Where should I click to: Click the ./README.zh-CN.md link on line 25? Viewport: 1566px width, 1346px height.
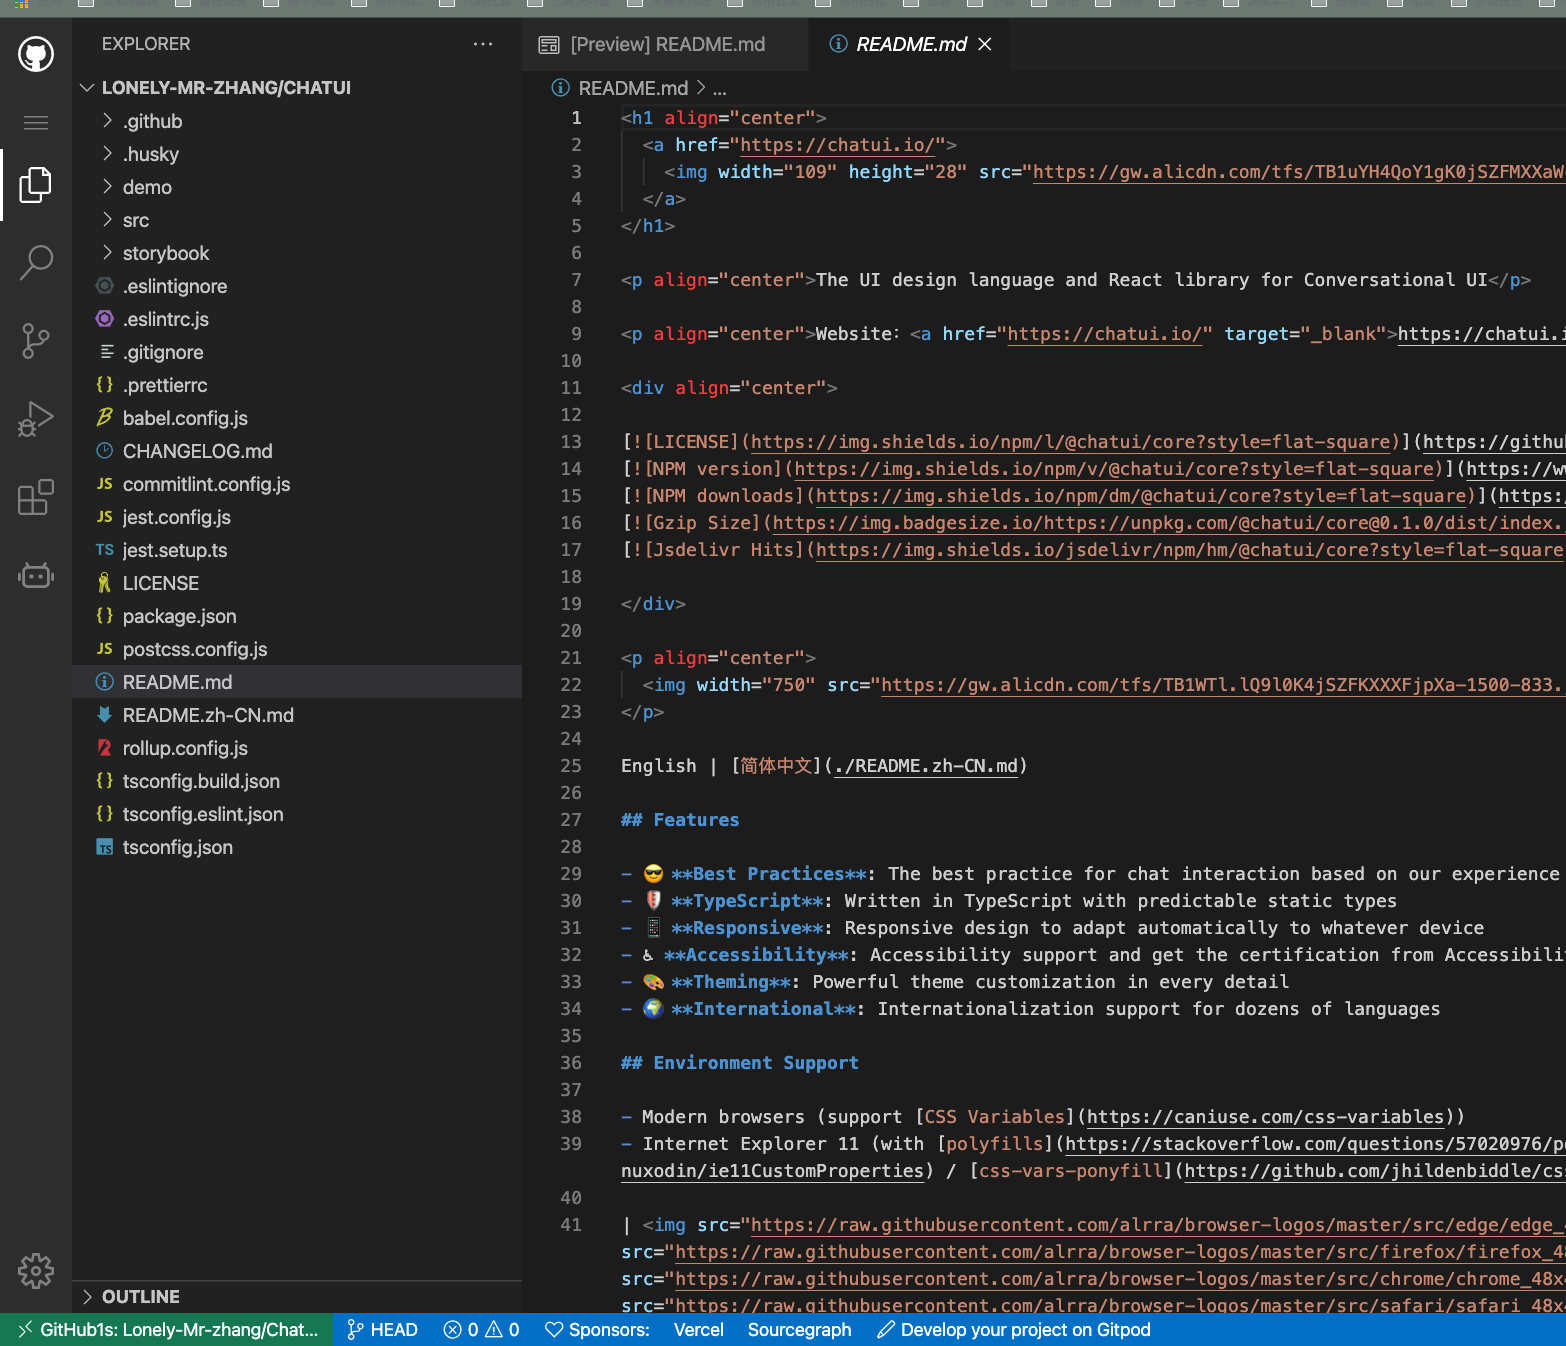[x=925, y=766]
